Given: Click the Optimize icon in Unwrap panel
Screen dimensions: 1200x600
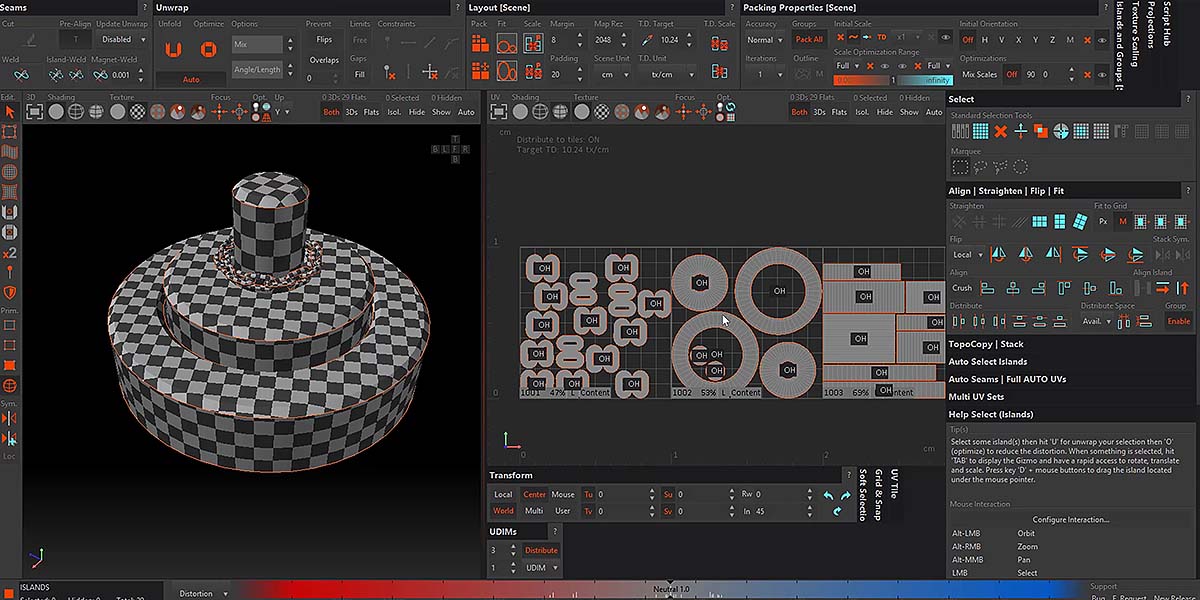Looking at the screenshot, I should [x=208, y=49].
